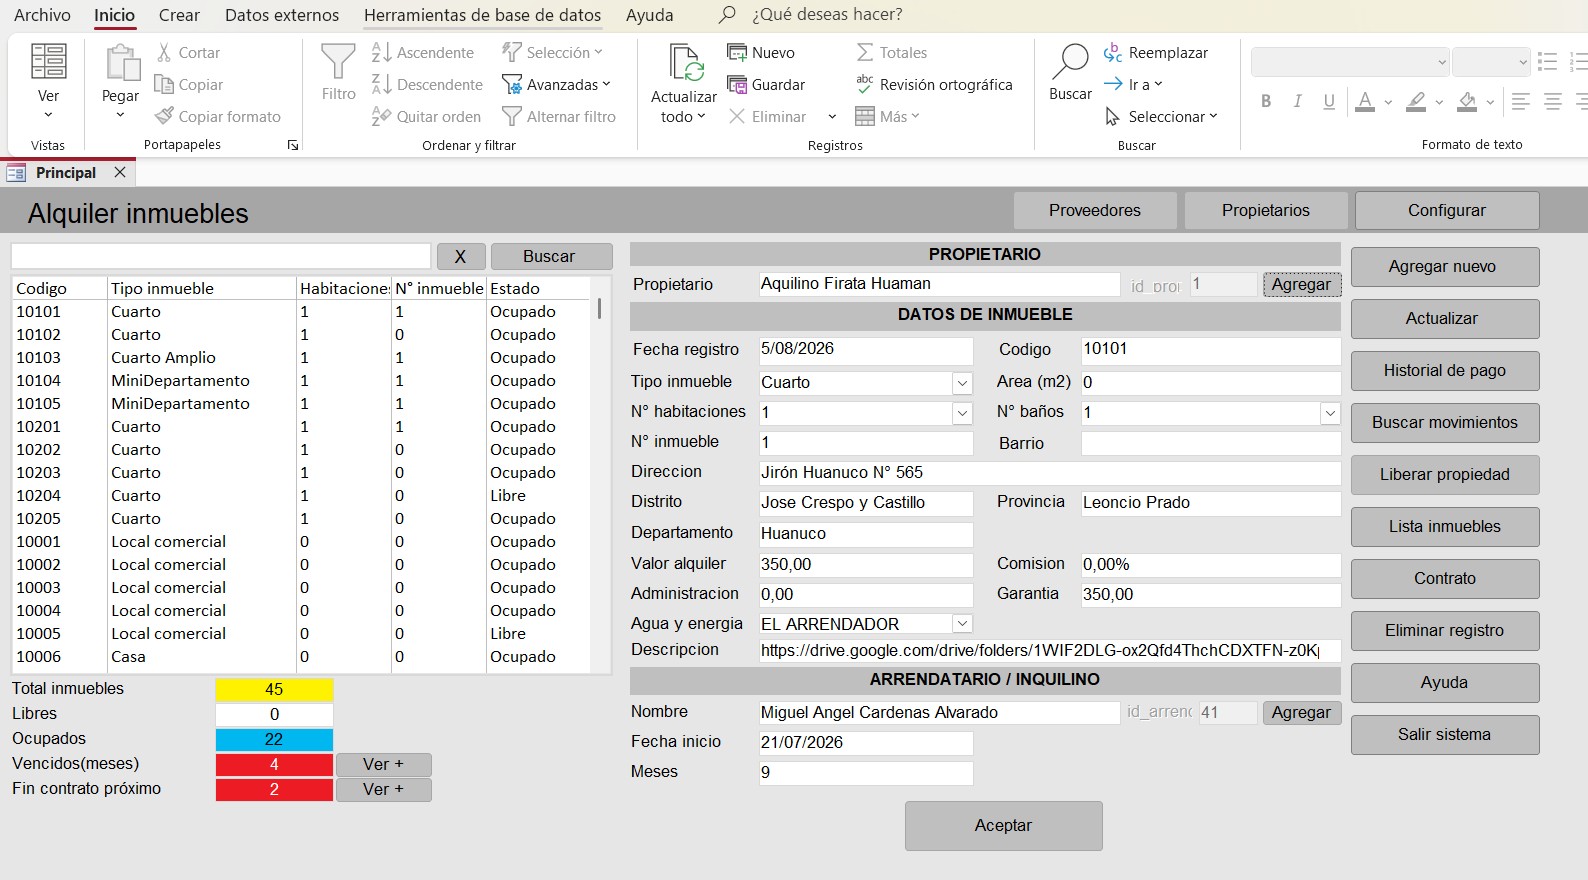Open Herramientas de base de datos tab
Viewport: 1588px width, 880px height.
(x=483, y=15)
